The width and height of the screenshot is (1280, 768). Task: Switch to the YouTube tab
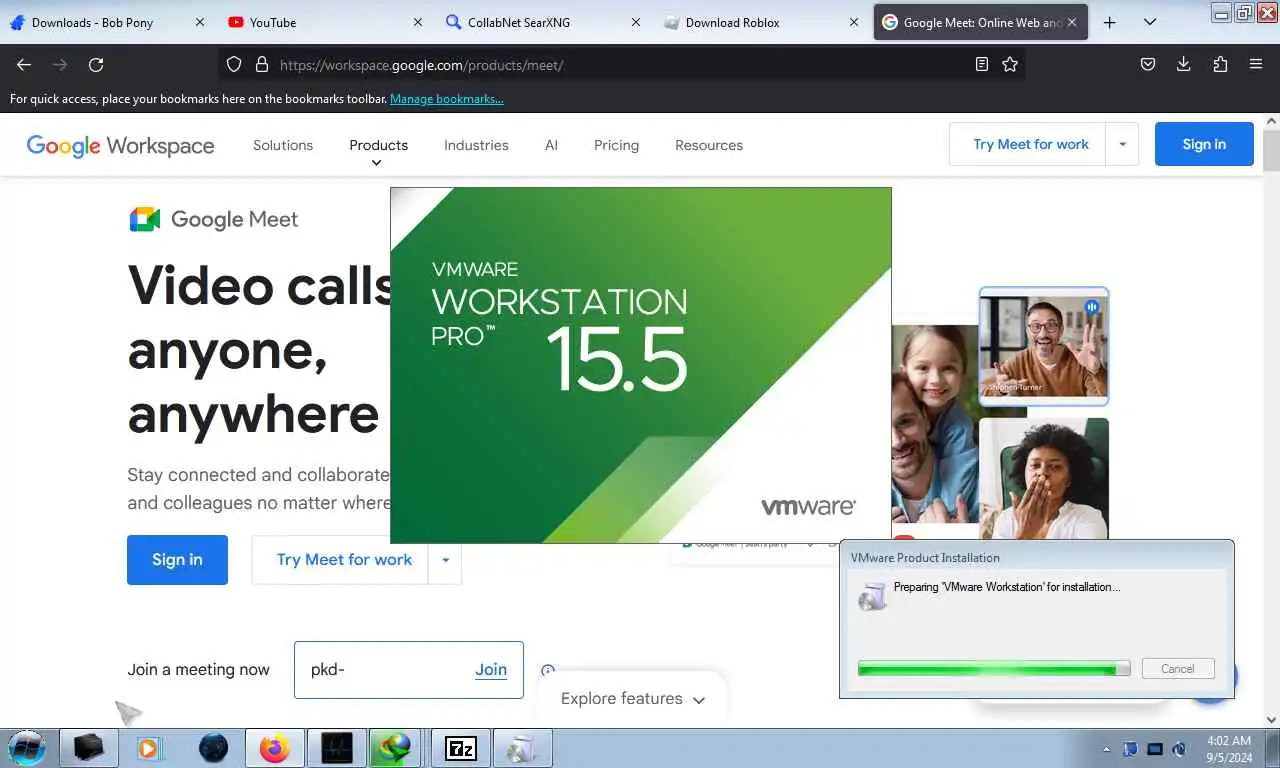coord(327,22)
